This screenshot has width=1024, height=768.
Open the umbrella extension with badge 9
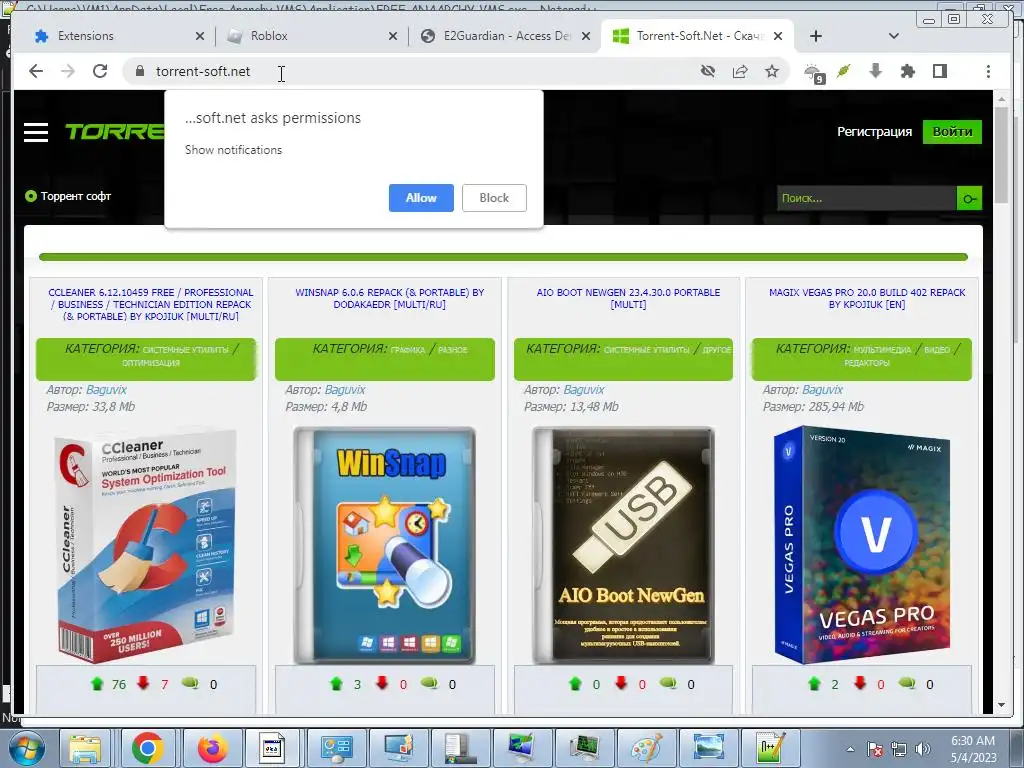814,73
